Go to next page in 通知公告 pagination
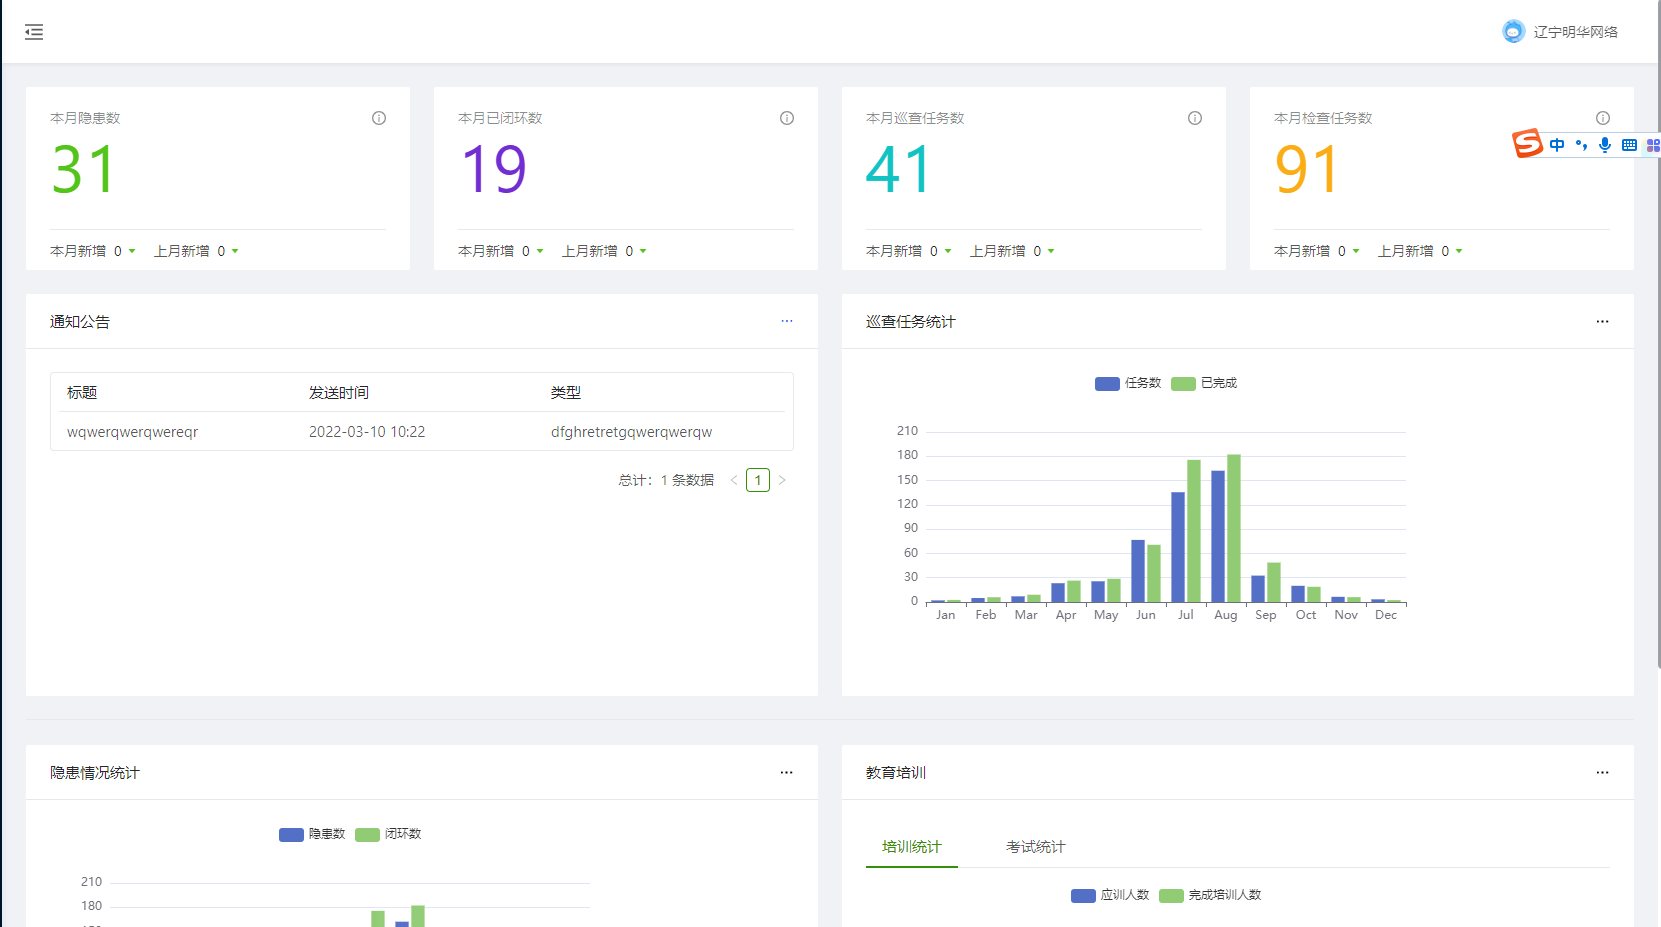The image size is (1661, 927). coord(782,480)
